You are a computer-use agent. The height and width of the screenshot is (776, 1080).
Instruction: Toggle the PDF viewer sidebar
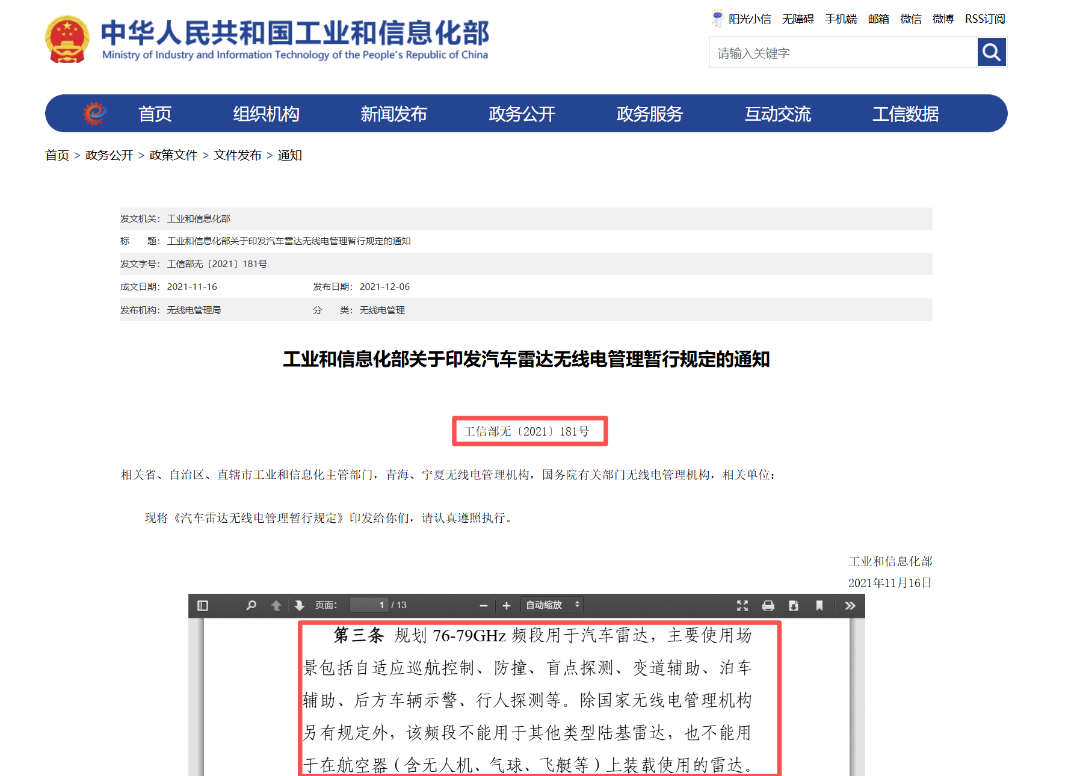tap(203, 605)
